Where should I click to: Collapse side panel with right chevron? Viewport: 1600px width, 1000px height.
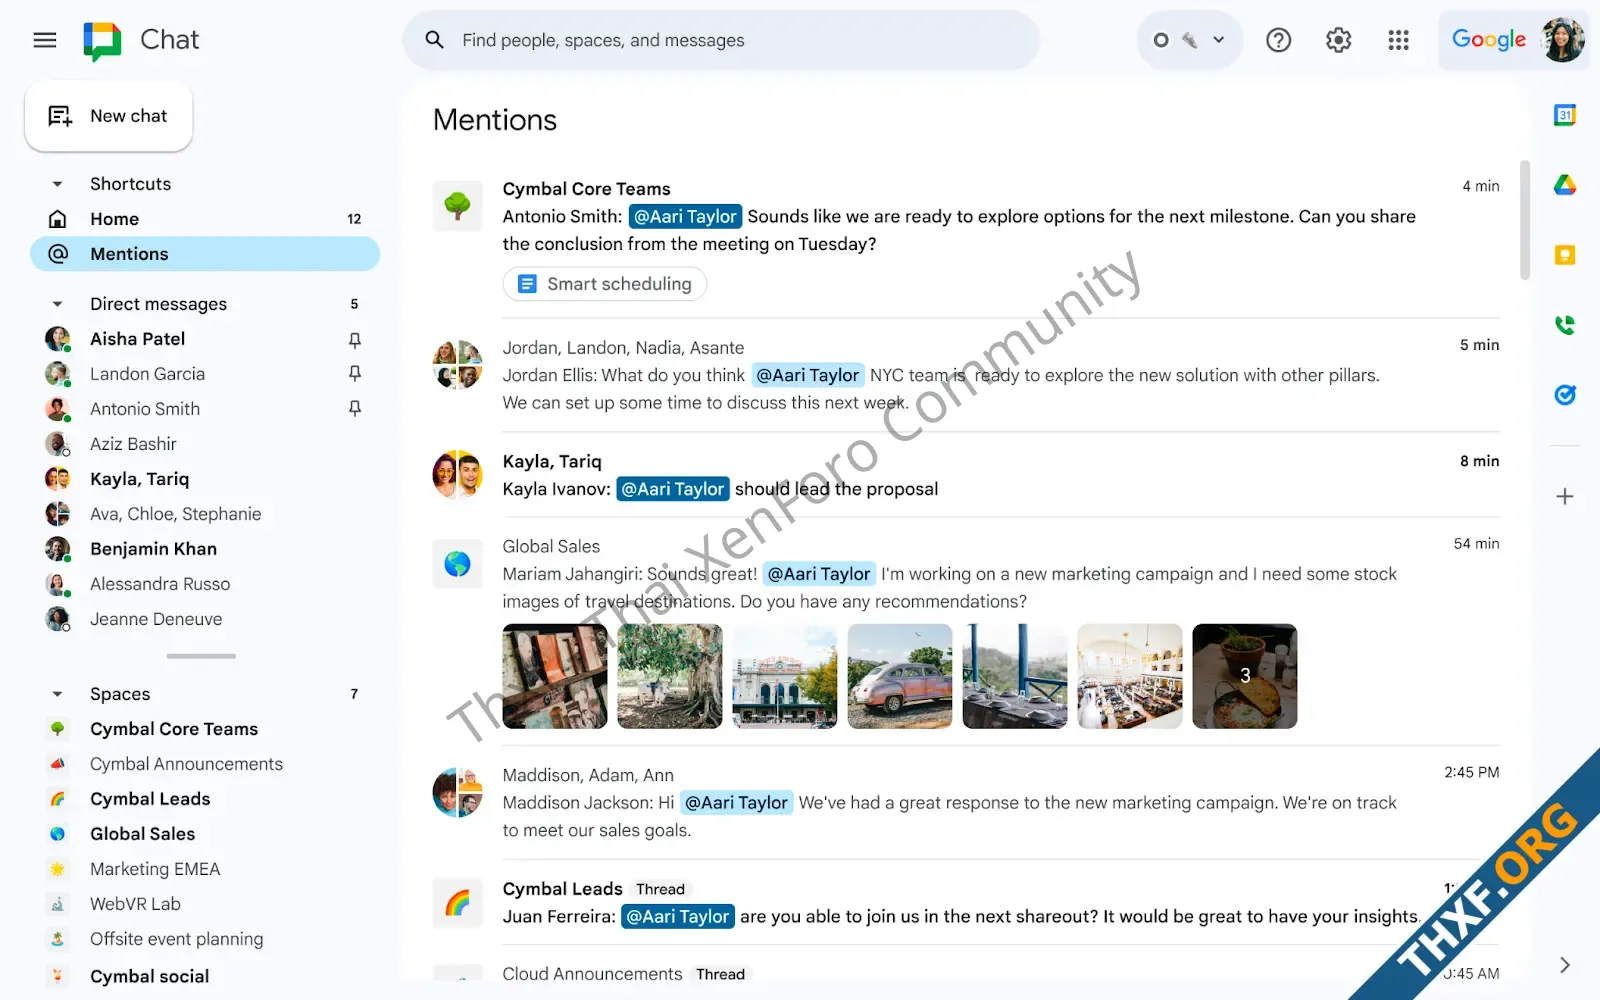pos(1565,965)
